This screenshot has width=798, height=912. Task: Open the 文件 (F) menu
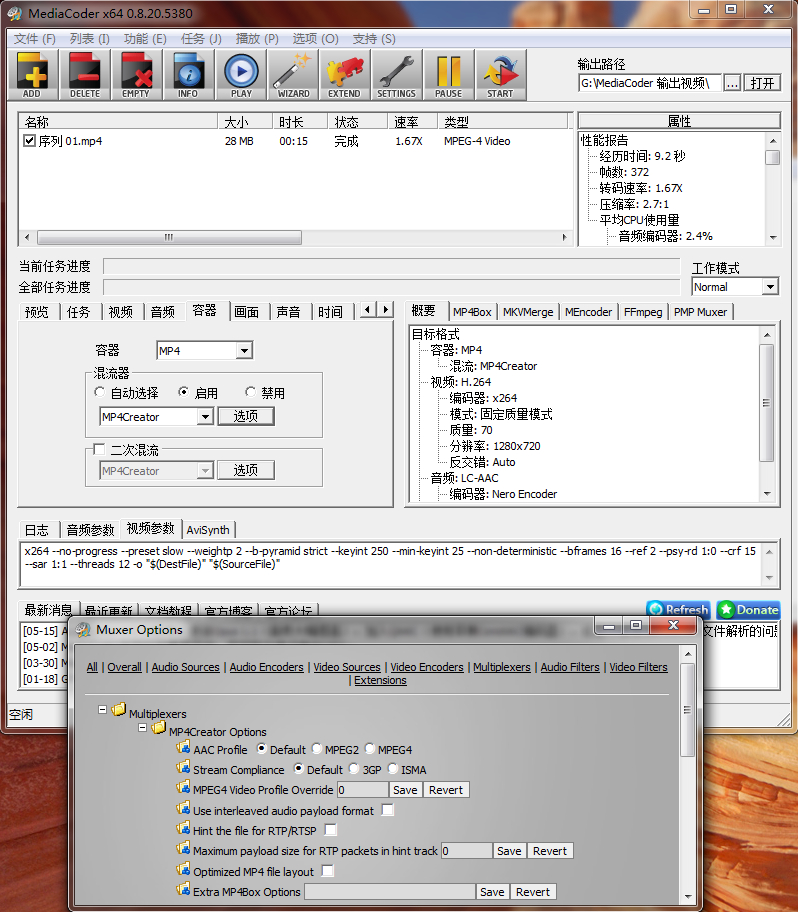[x=35, y=39]
